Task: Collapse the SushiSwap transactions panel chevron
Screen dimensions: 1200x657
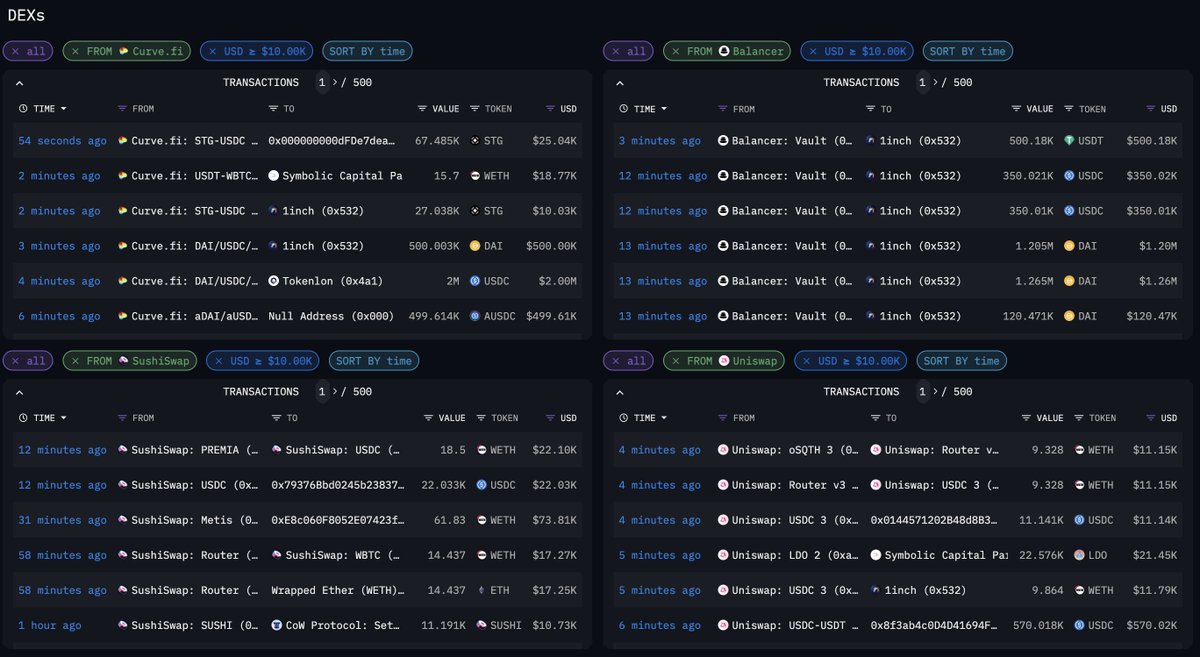Action: 19,392
